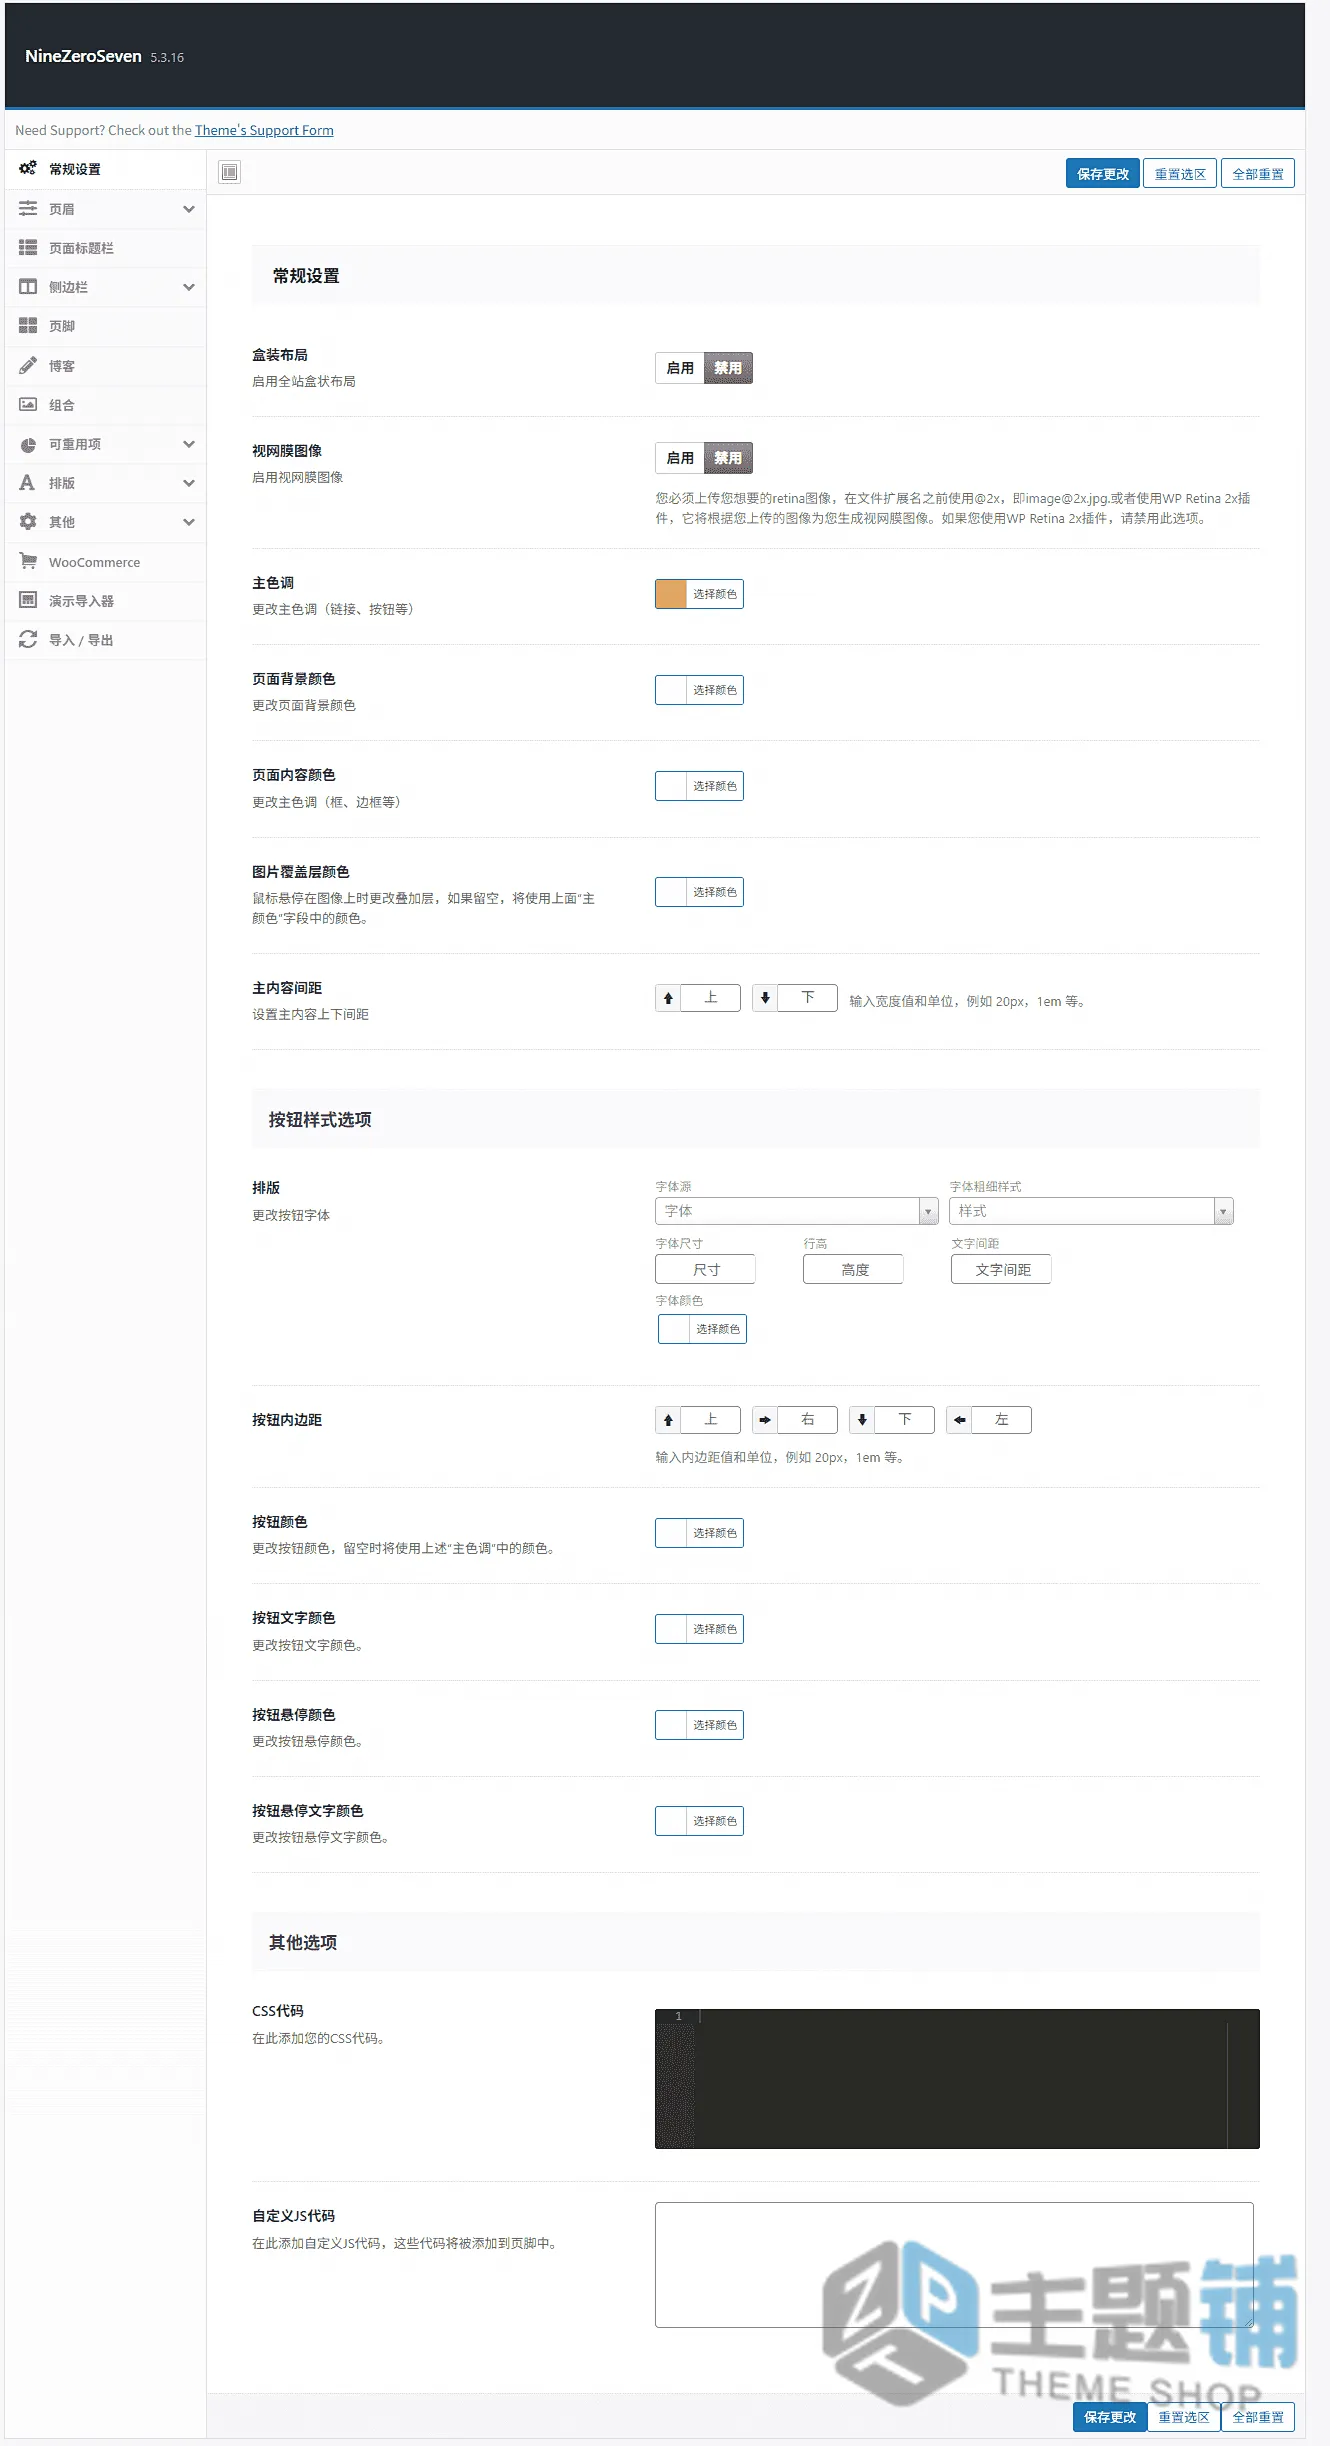Pick the 按钮悬停颜色 color
This screenshot has width=1330, height=2446.
point(699,1725)
